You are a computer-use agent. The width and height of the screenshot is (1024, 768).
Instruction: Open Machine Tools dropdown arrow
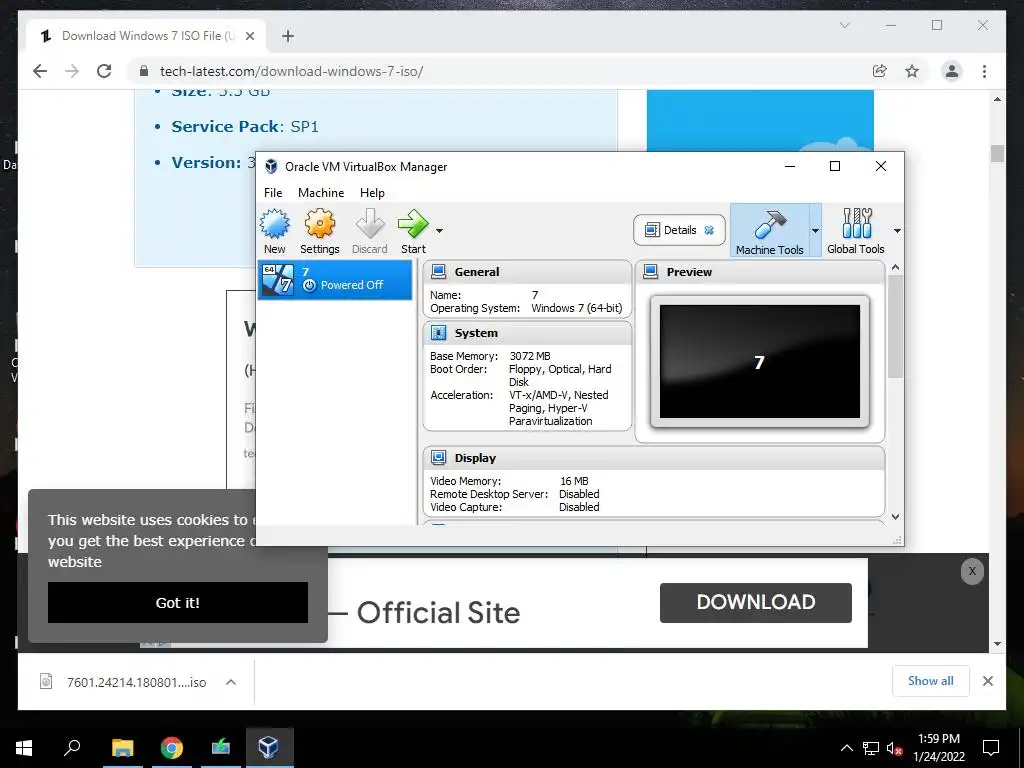[x=815, y=231]
